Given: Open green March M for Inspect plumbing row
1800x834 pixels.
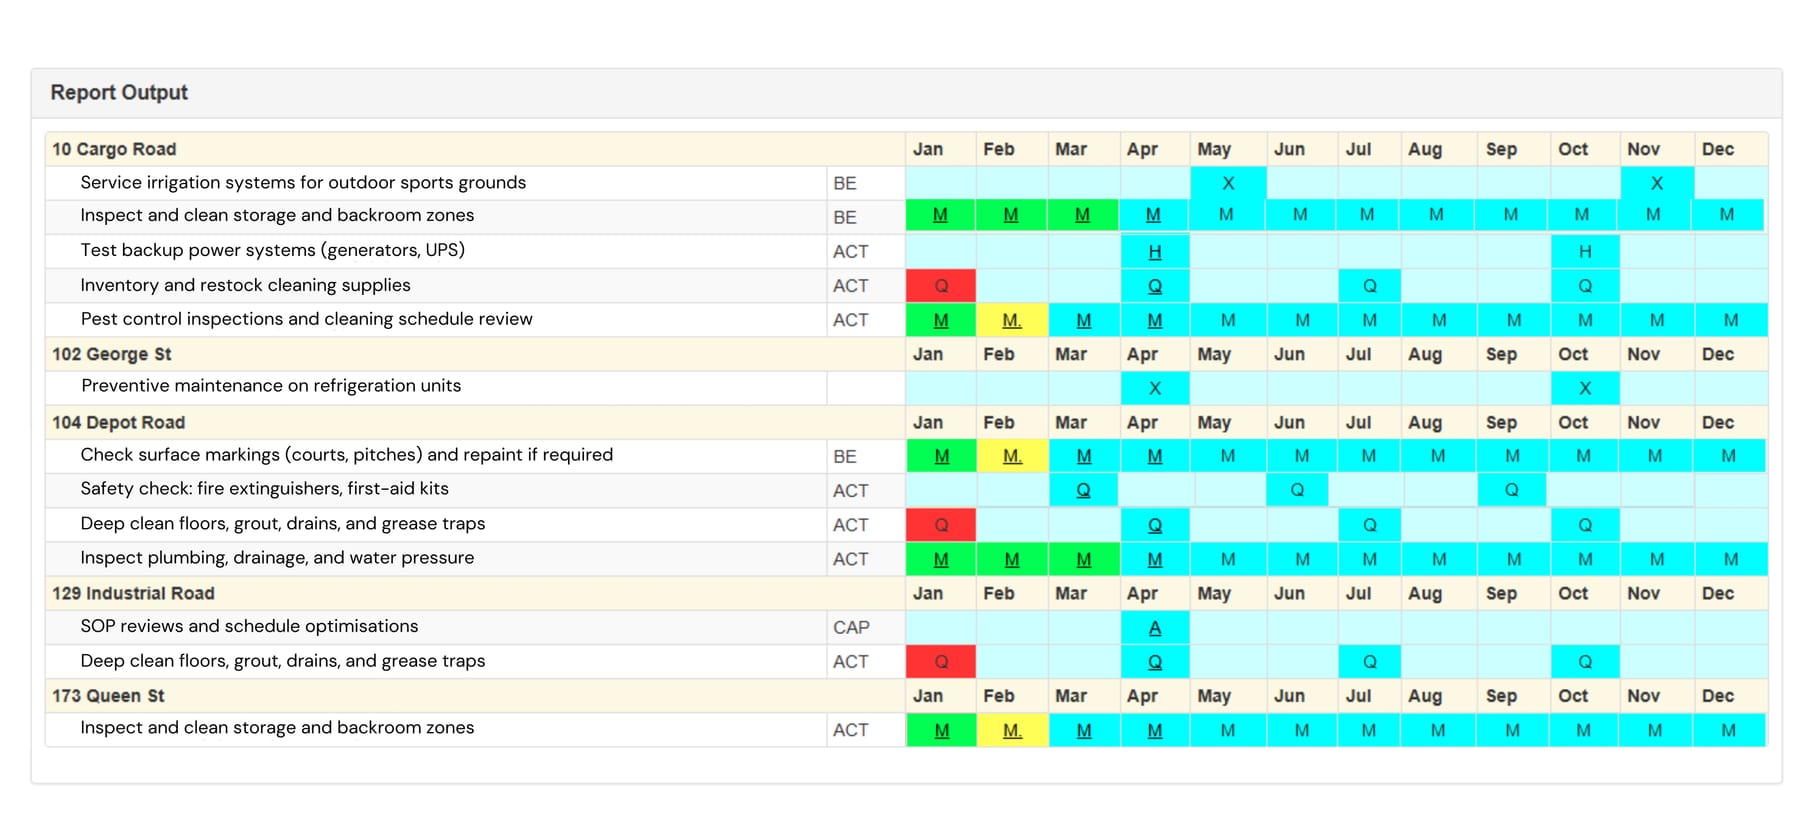Looking at the screenshot, I should 1083,559.
